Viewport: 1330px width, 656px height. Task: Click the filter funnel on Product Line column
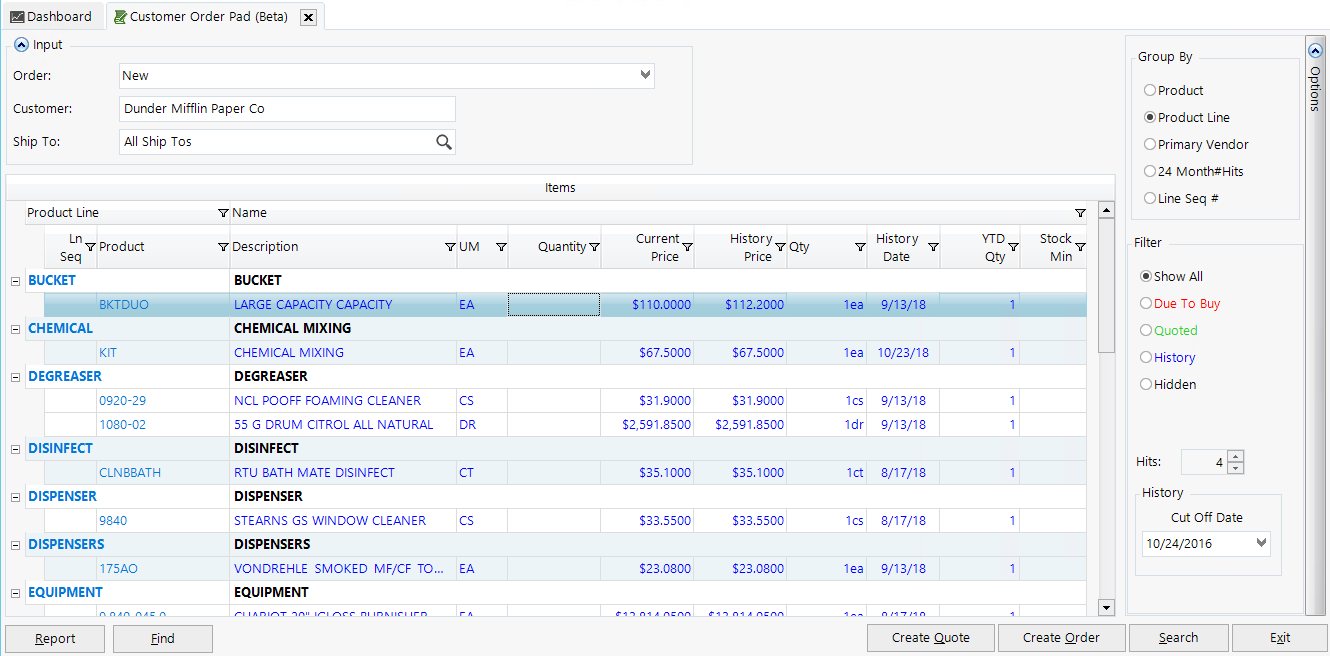click(x=222, y=213)
